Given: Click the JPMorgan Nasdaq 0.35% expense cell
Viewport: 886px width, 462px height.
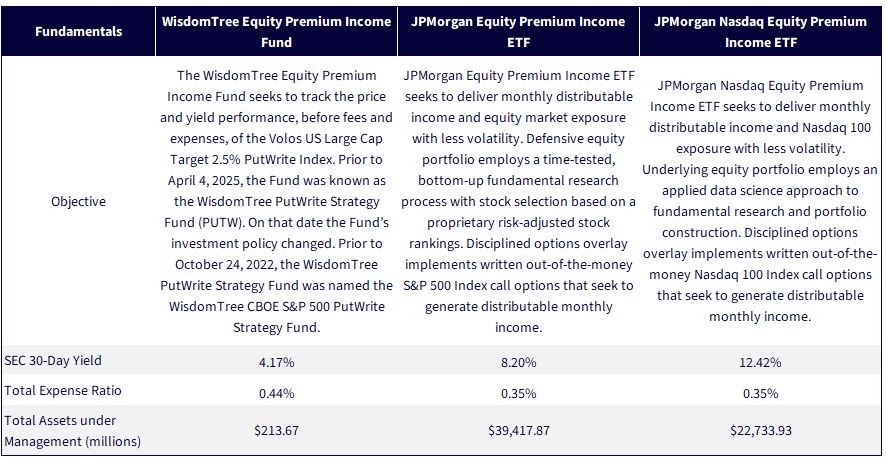Looking at the screenshot, I should pyautogui.click(x=761, y=393).
